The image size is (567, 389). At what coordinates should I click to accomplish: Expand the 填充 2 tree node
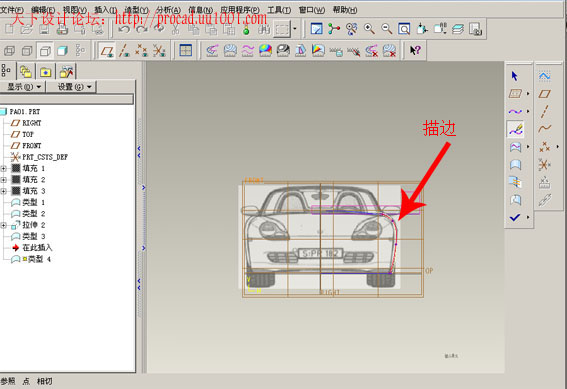[4, 180]
